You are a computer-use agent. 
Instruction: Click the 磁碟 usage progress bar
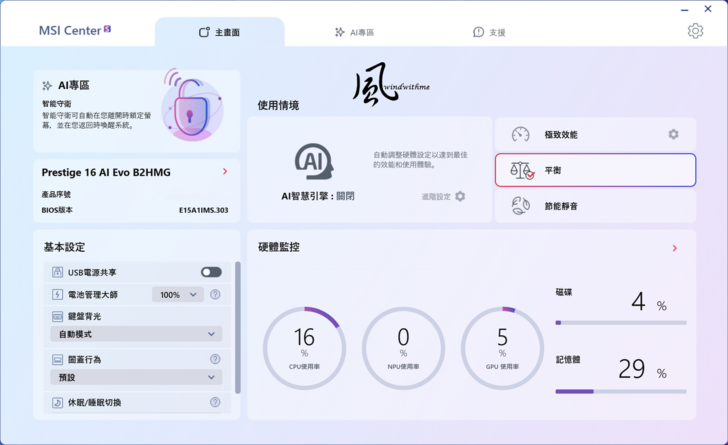tap(621, 322)
